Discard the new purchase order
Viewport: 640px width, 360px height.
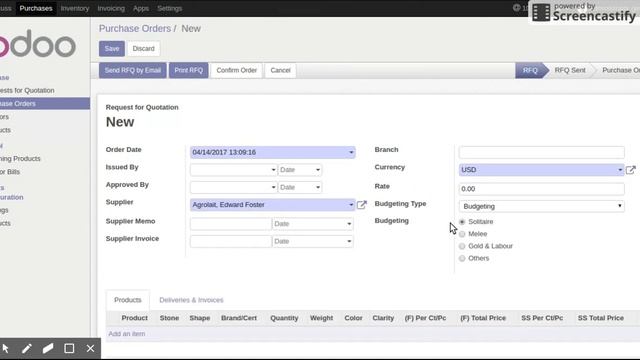(144, 49)
